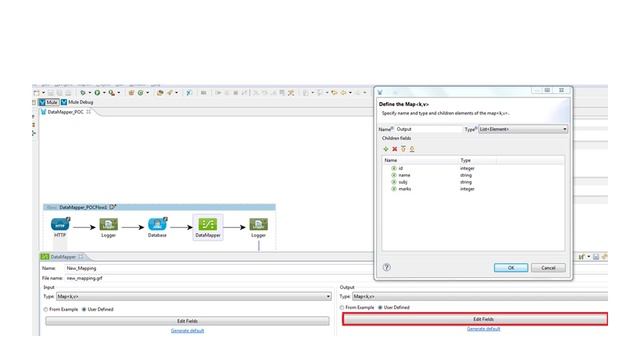The width and height of the screenshot is (640, 360).
Task: Click OK in Define the Map dialog
Action: coord(511,268)
